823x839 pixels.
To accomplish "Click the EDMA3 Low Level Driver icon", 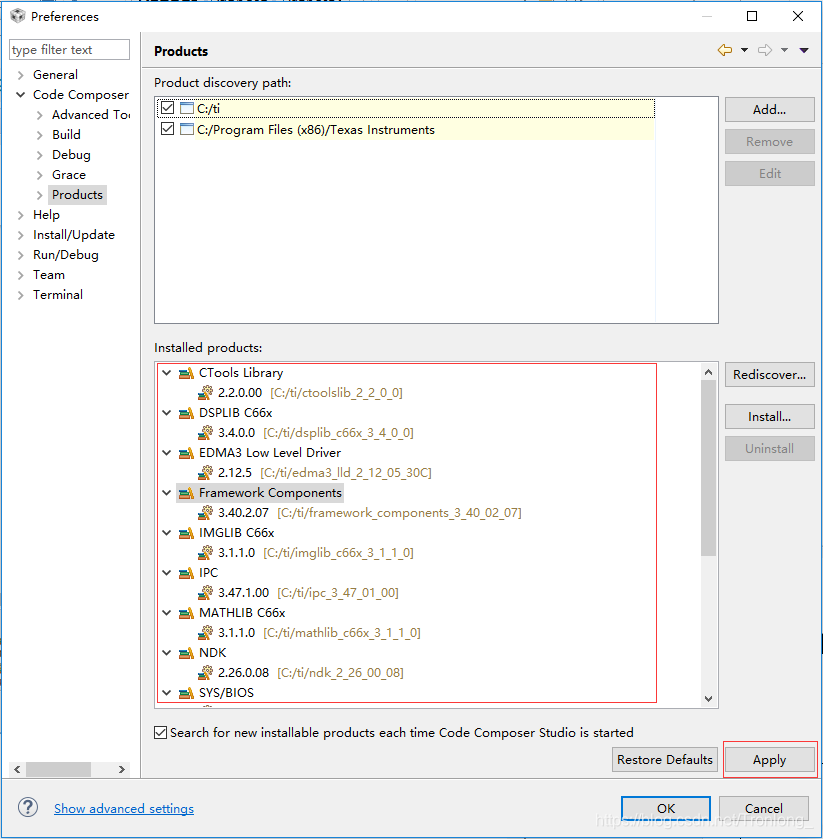I will pyautogui.click(x=186, y=453).
